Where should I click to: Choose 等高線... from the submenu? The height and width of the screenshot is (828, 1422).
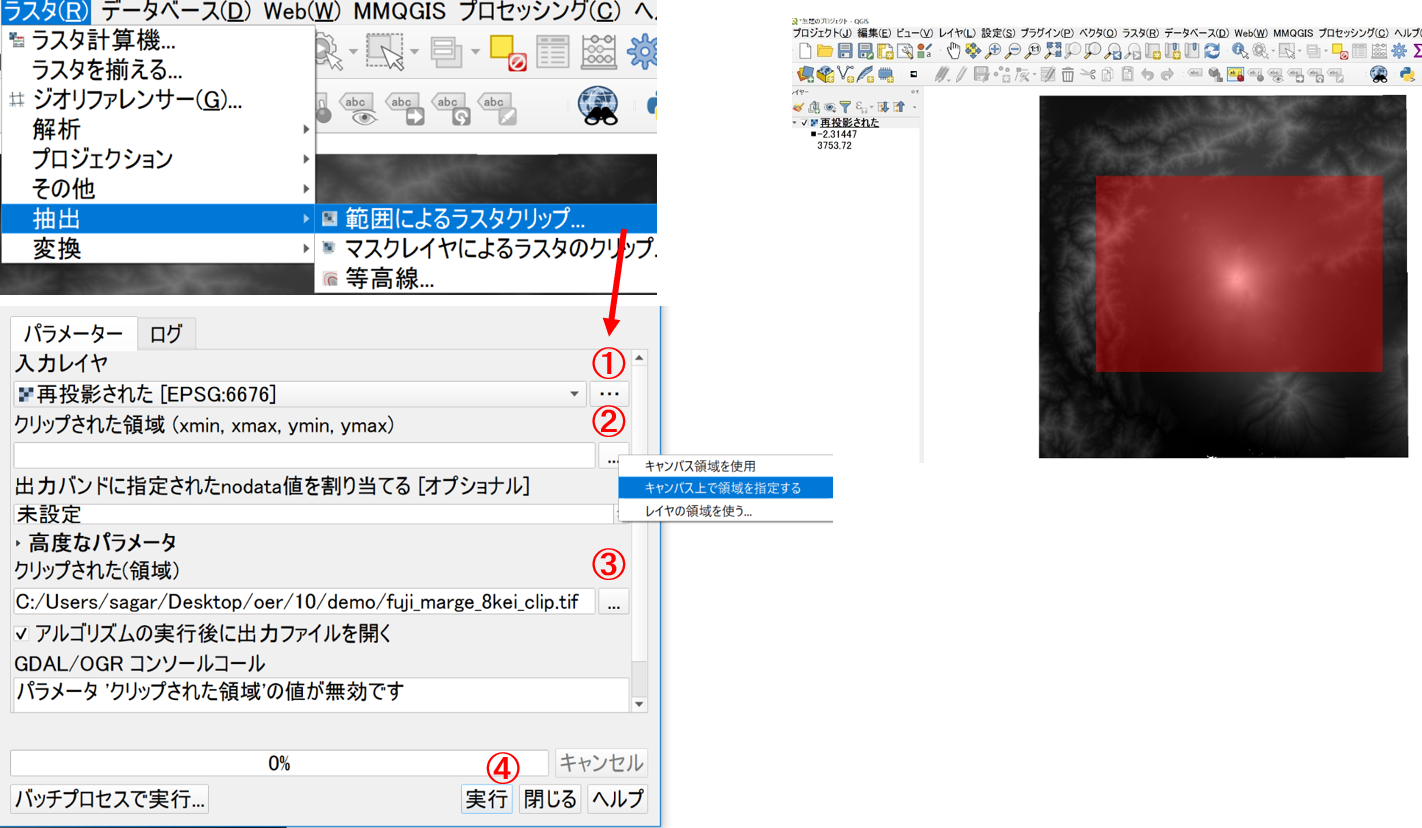487,280
